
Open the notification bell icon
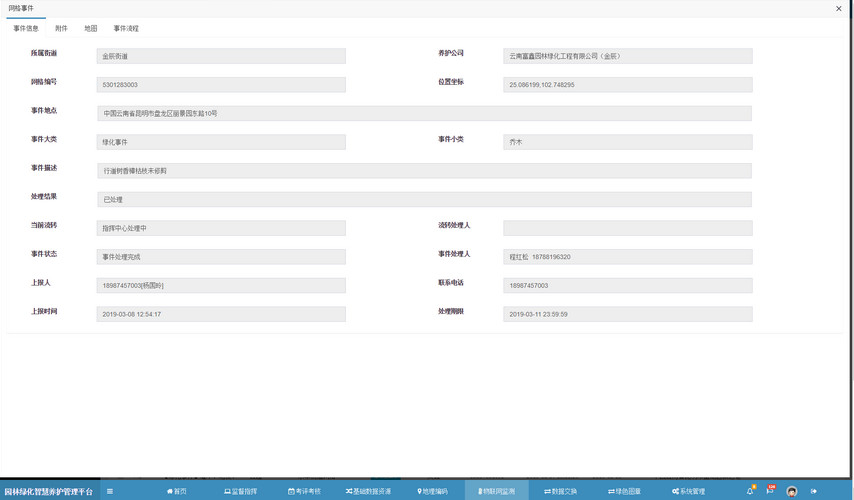pos(750,491)
